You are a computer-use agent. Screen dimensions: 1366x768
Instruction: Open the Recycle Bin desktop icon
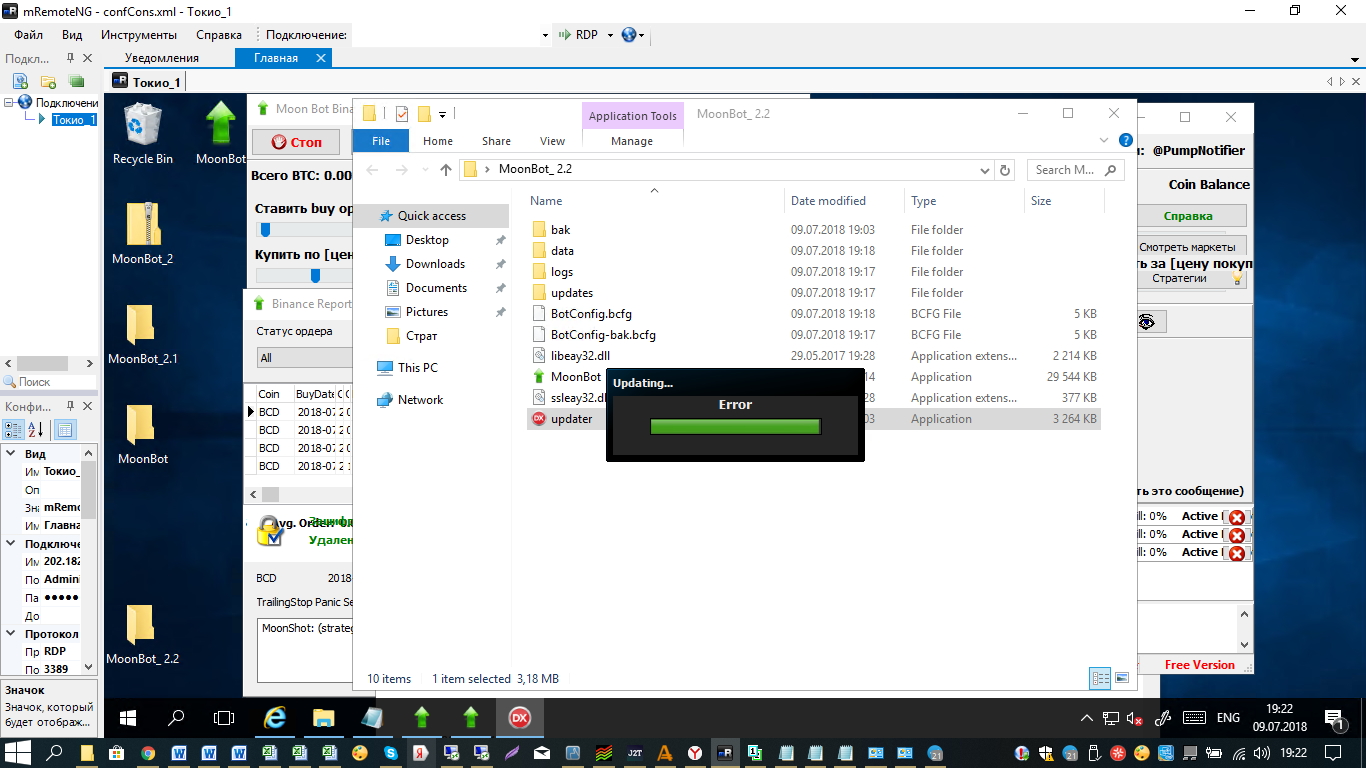pos(143,135)
